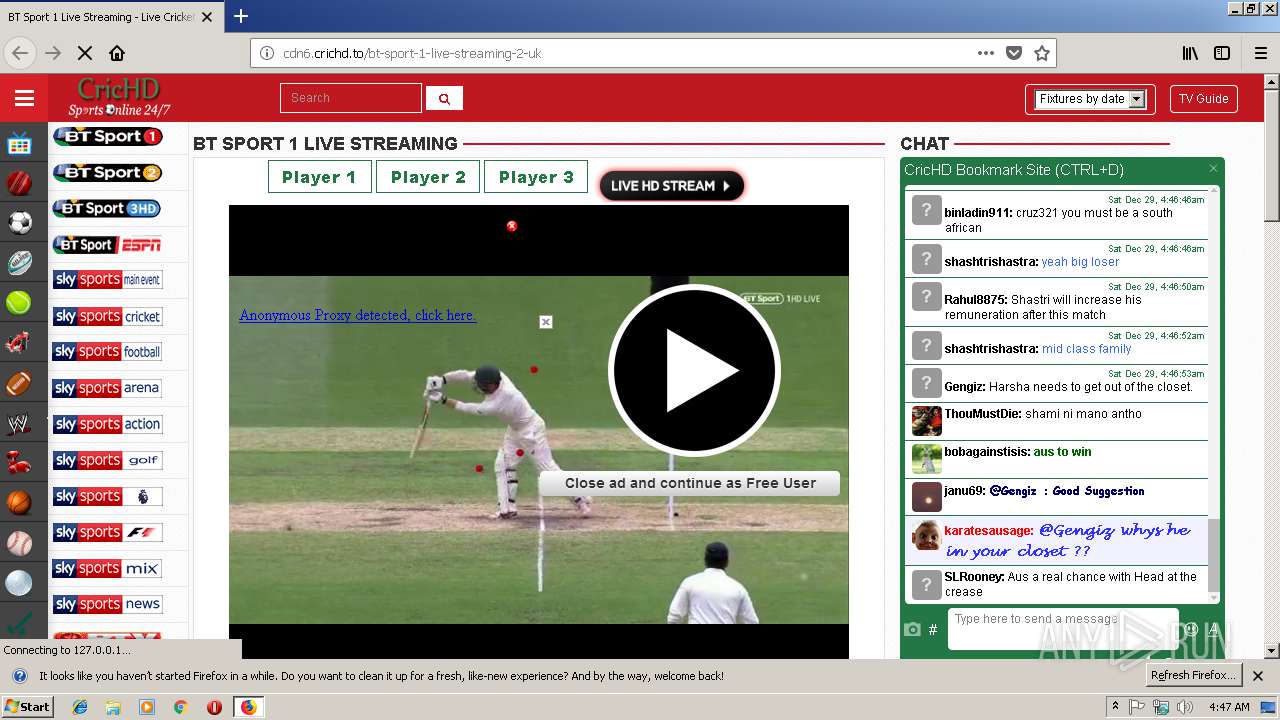Select Sky Sports Mix channel
This screenshot has width=1280, height=720.
pos(107,568)
